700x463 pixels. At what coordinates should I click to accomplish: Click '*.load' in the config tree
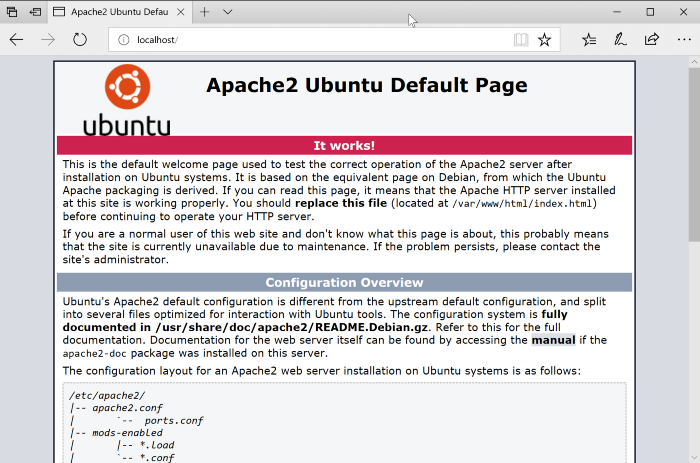pos(157,445)
